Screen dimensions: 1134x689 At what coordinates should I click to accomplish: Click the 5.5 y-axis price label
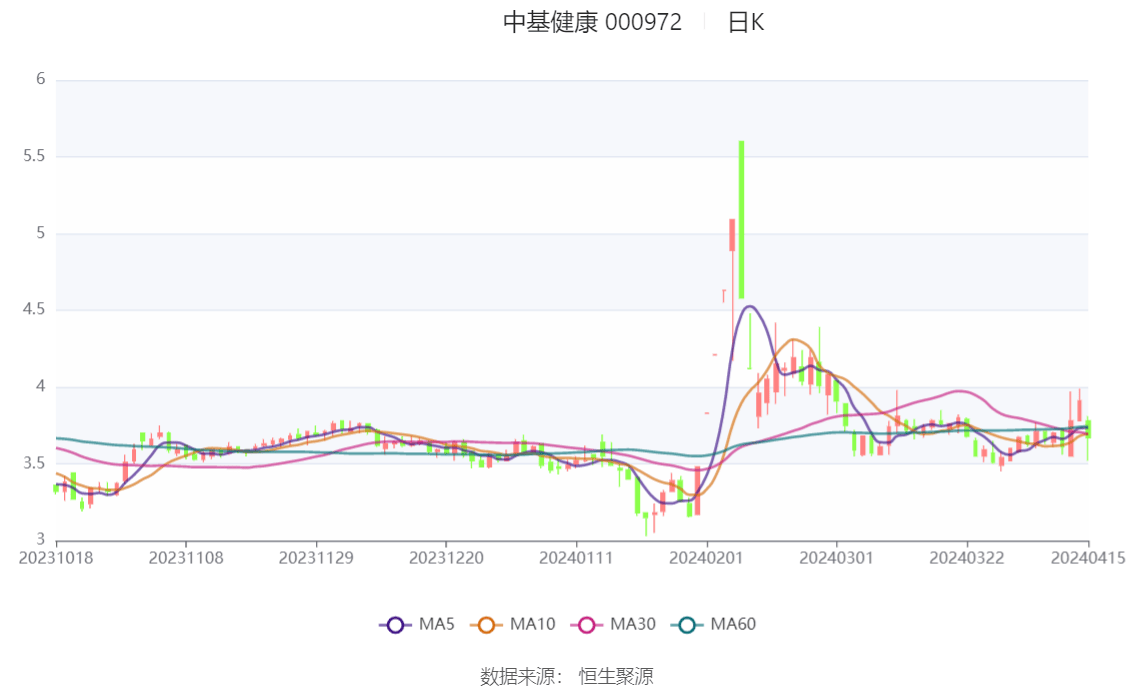pyautogui.click(x=35, y=157)
